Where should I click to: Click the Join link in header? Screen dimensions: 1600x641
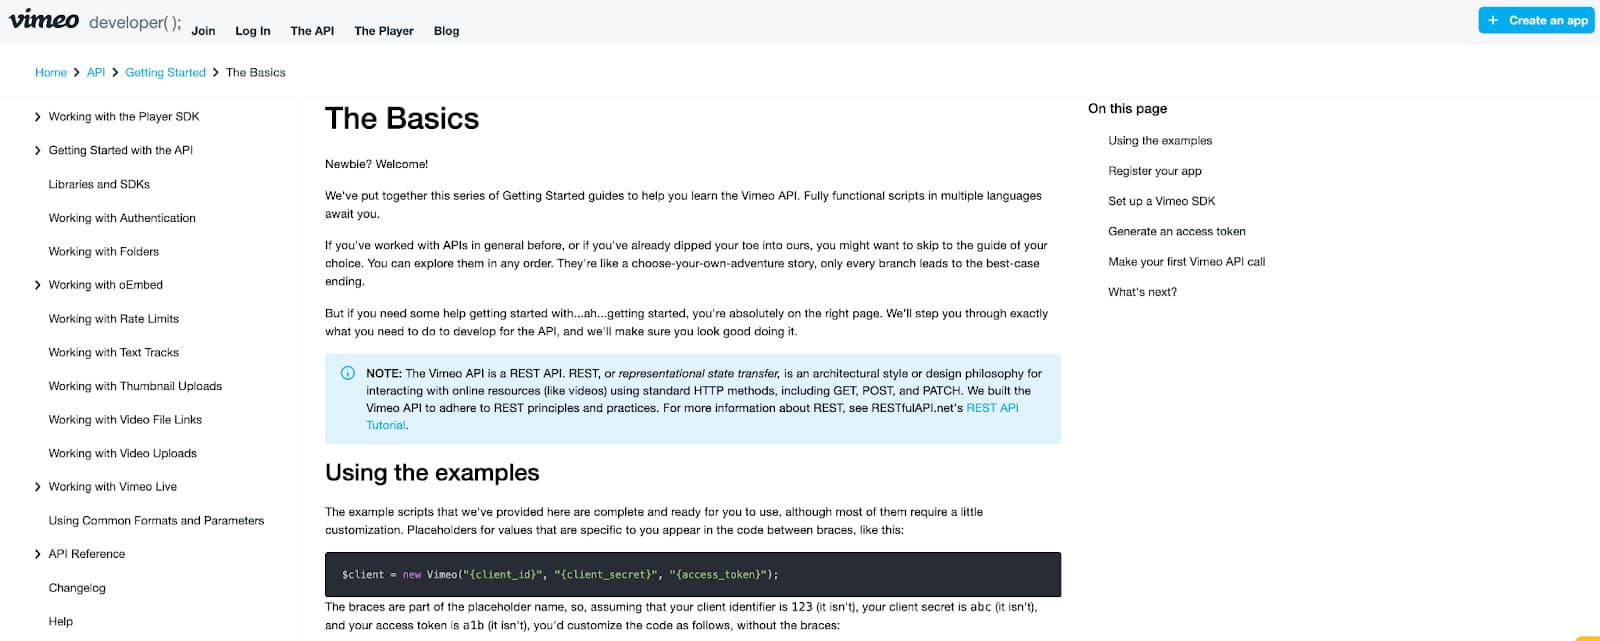tap(203, 31)
